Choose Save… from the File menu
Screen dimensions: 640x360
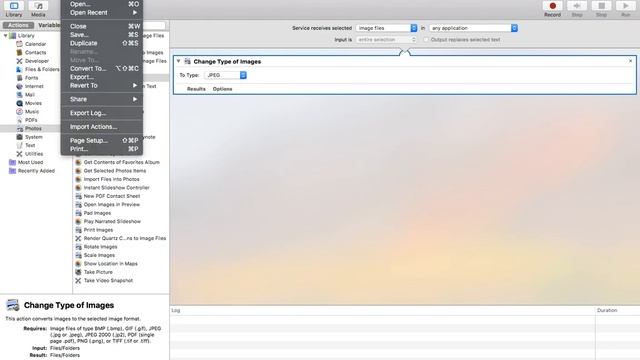coord(102,35)
